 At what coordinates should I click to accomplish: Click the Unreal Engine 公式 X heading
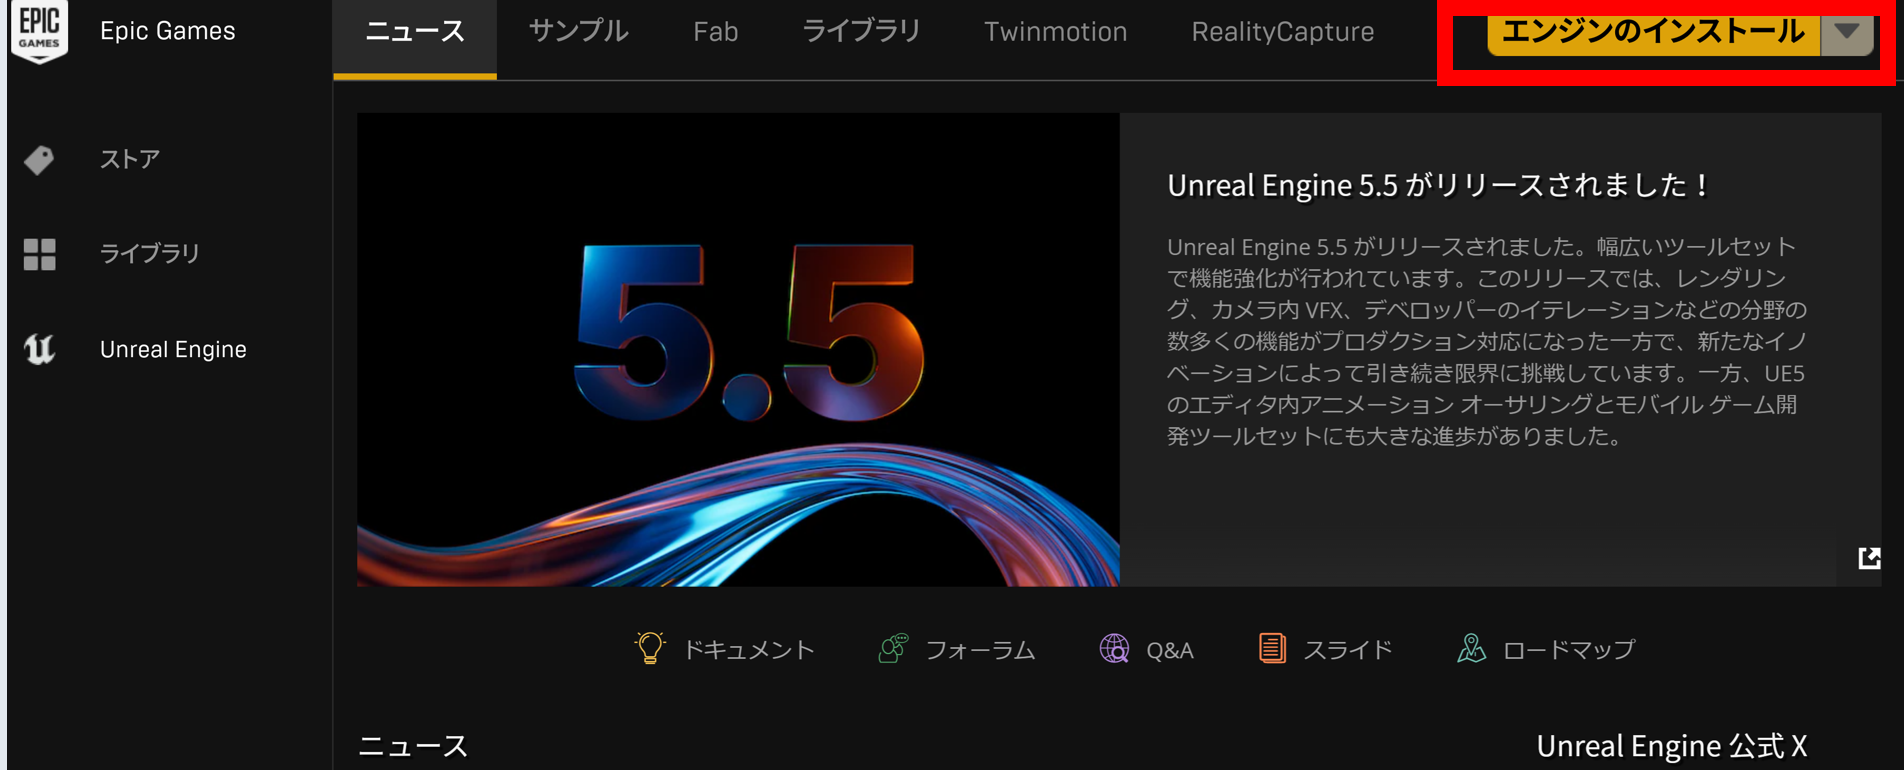pos(1671,746)
